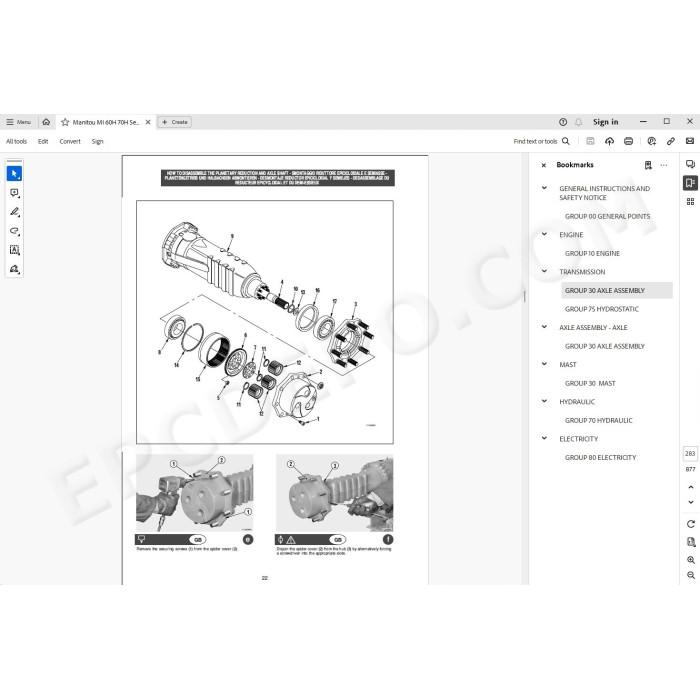
Task: Select the arrow selection tool
Action: (x=14, y=173)
